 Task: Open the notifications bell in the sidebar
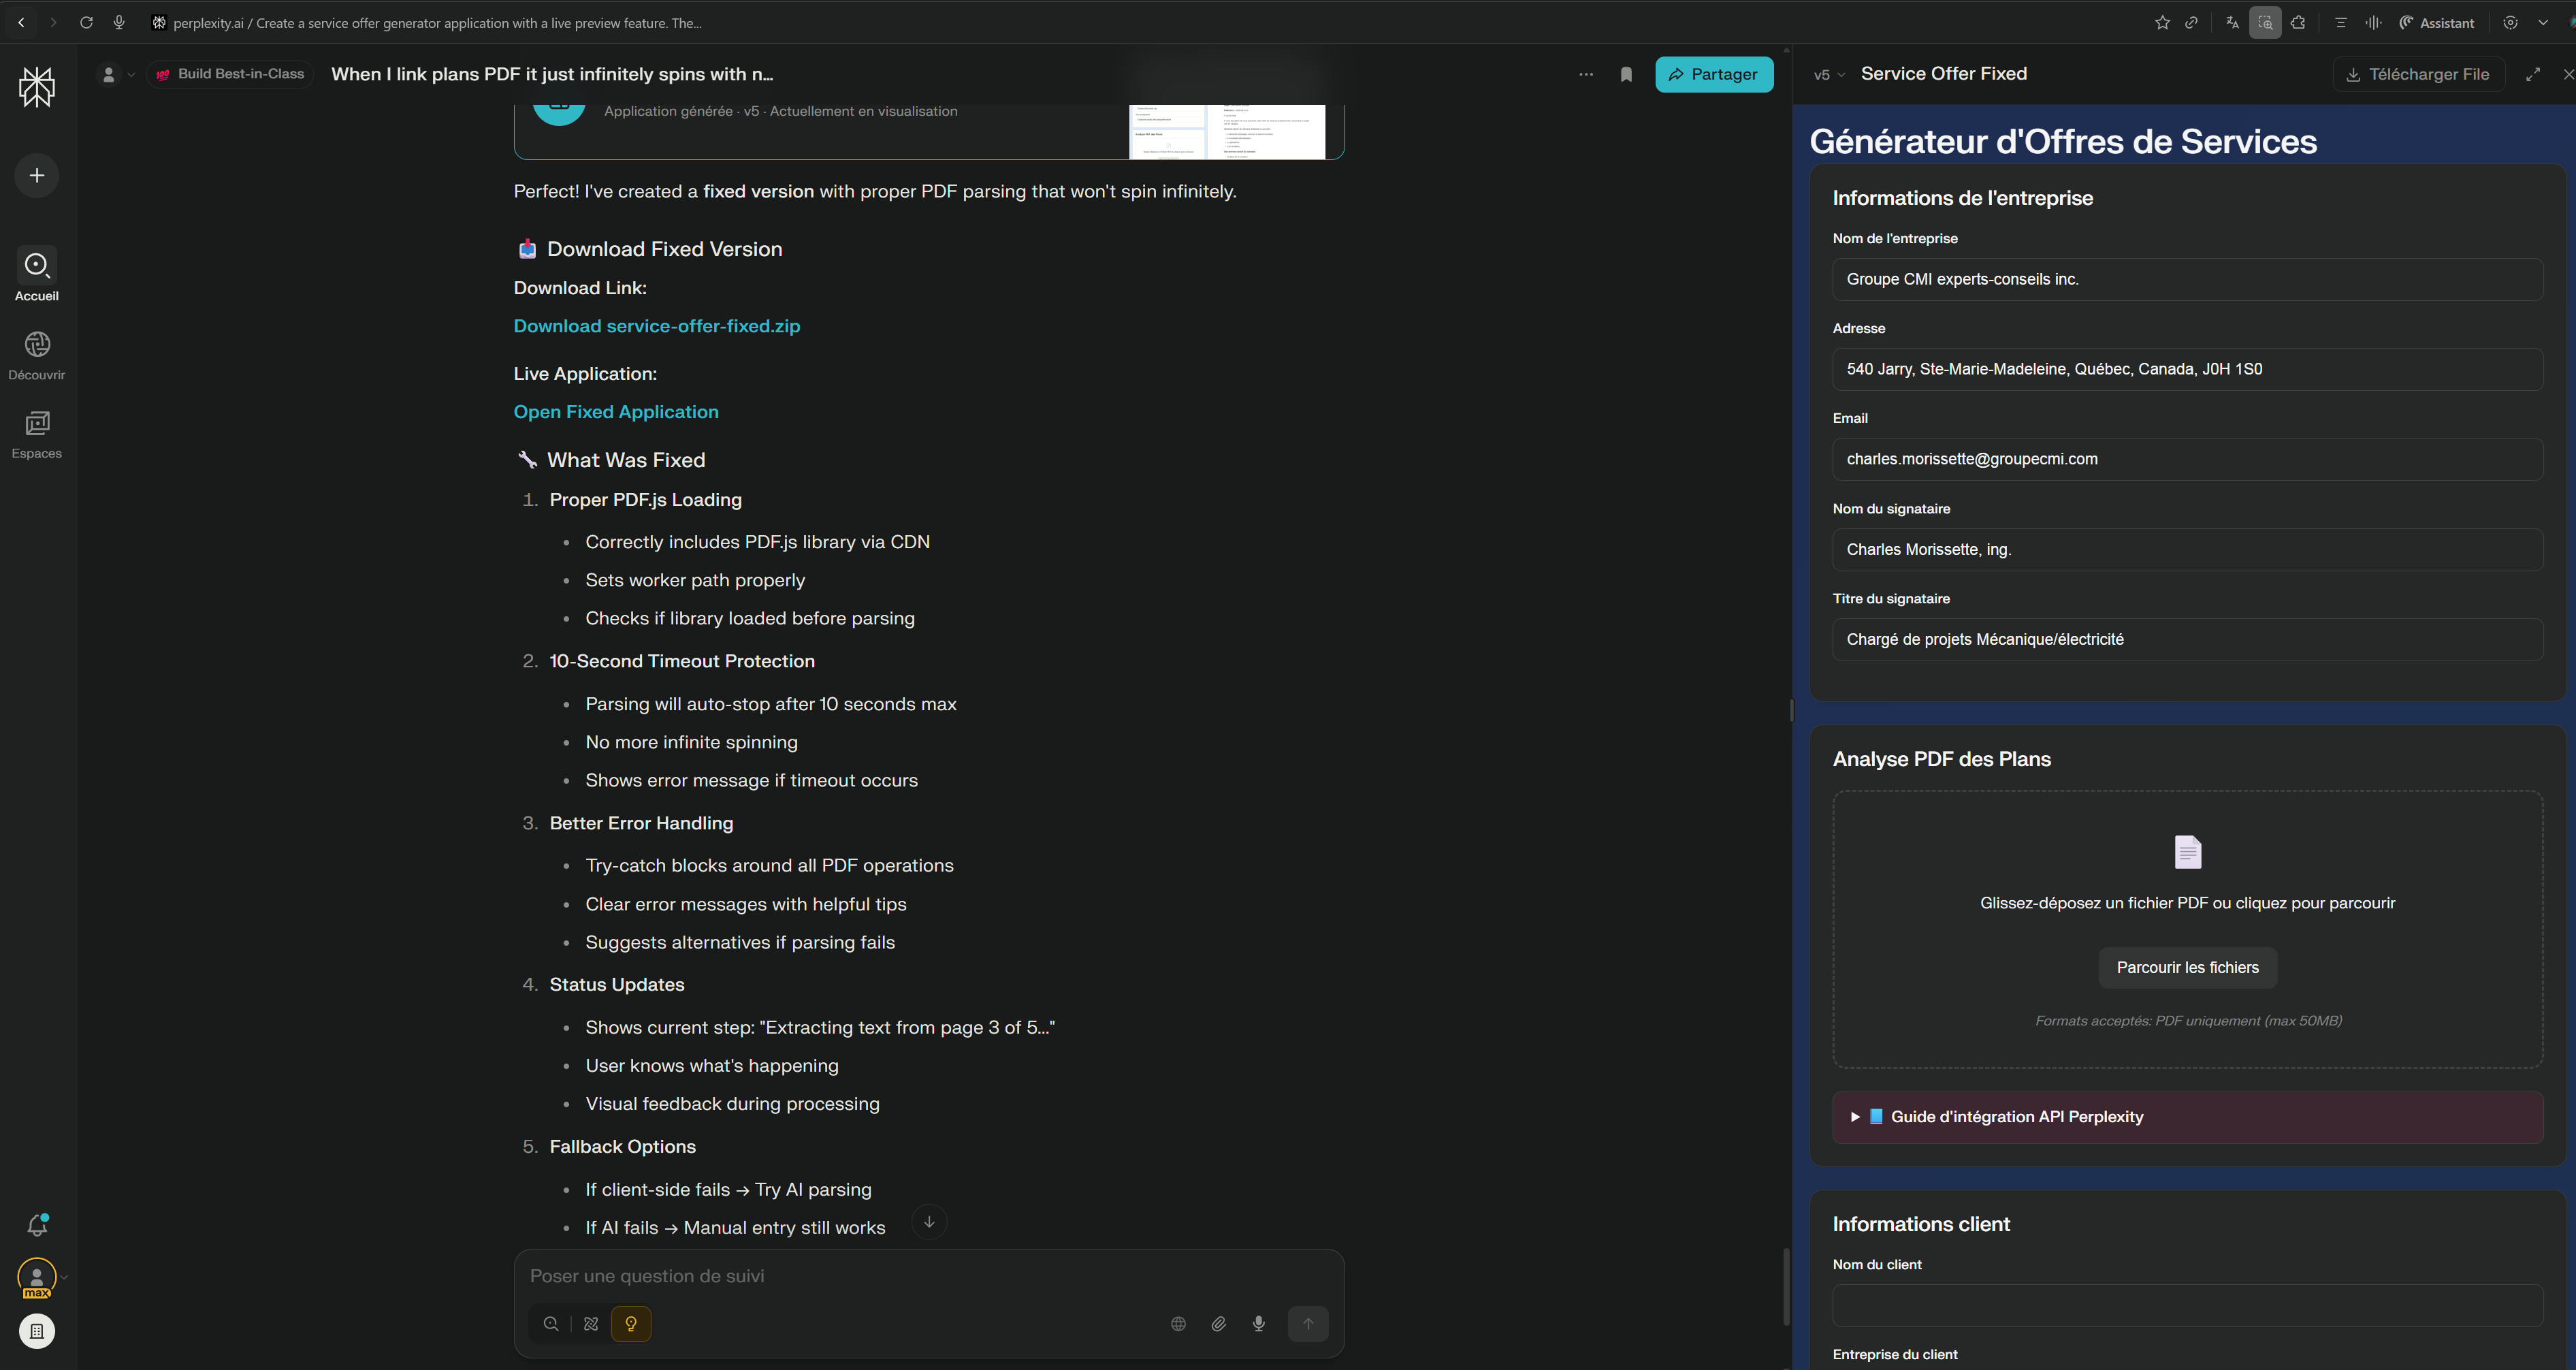coord(37,1225)
